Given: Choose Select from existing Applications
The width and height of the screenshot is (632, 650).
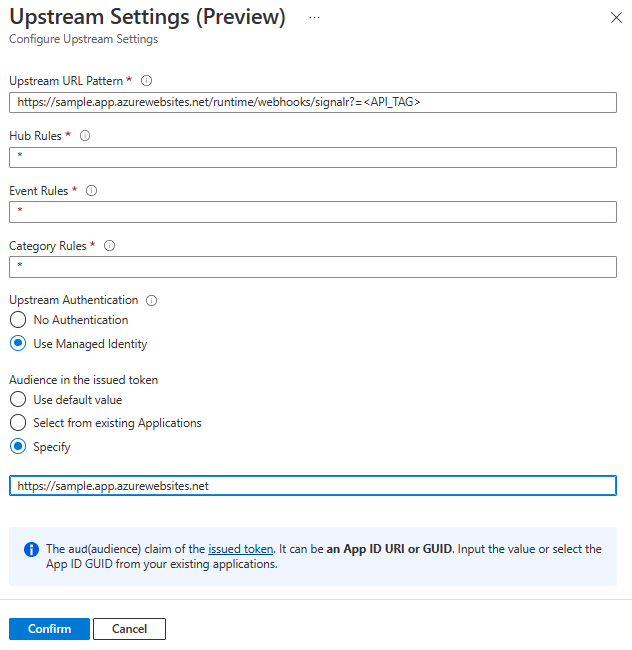Looking at the screenshot, I should pos(18,423).
